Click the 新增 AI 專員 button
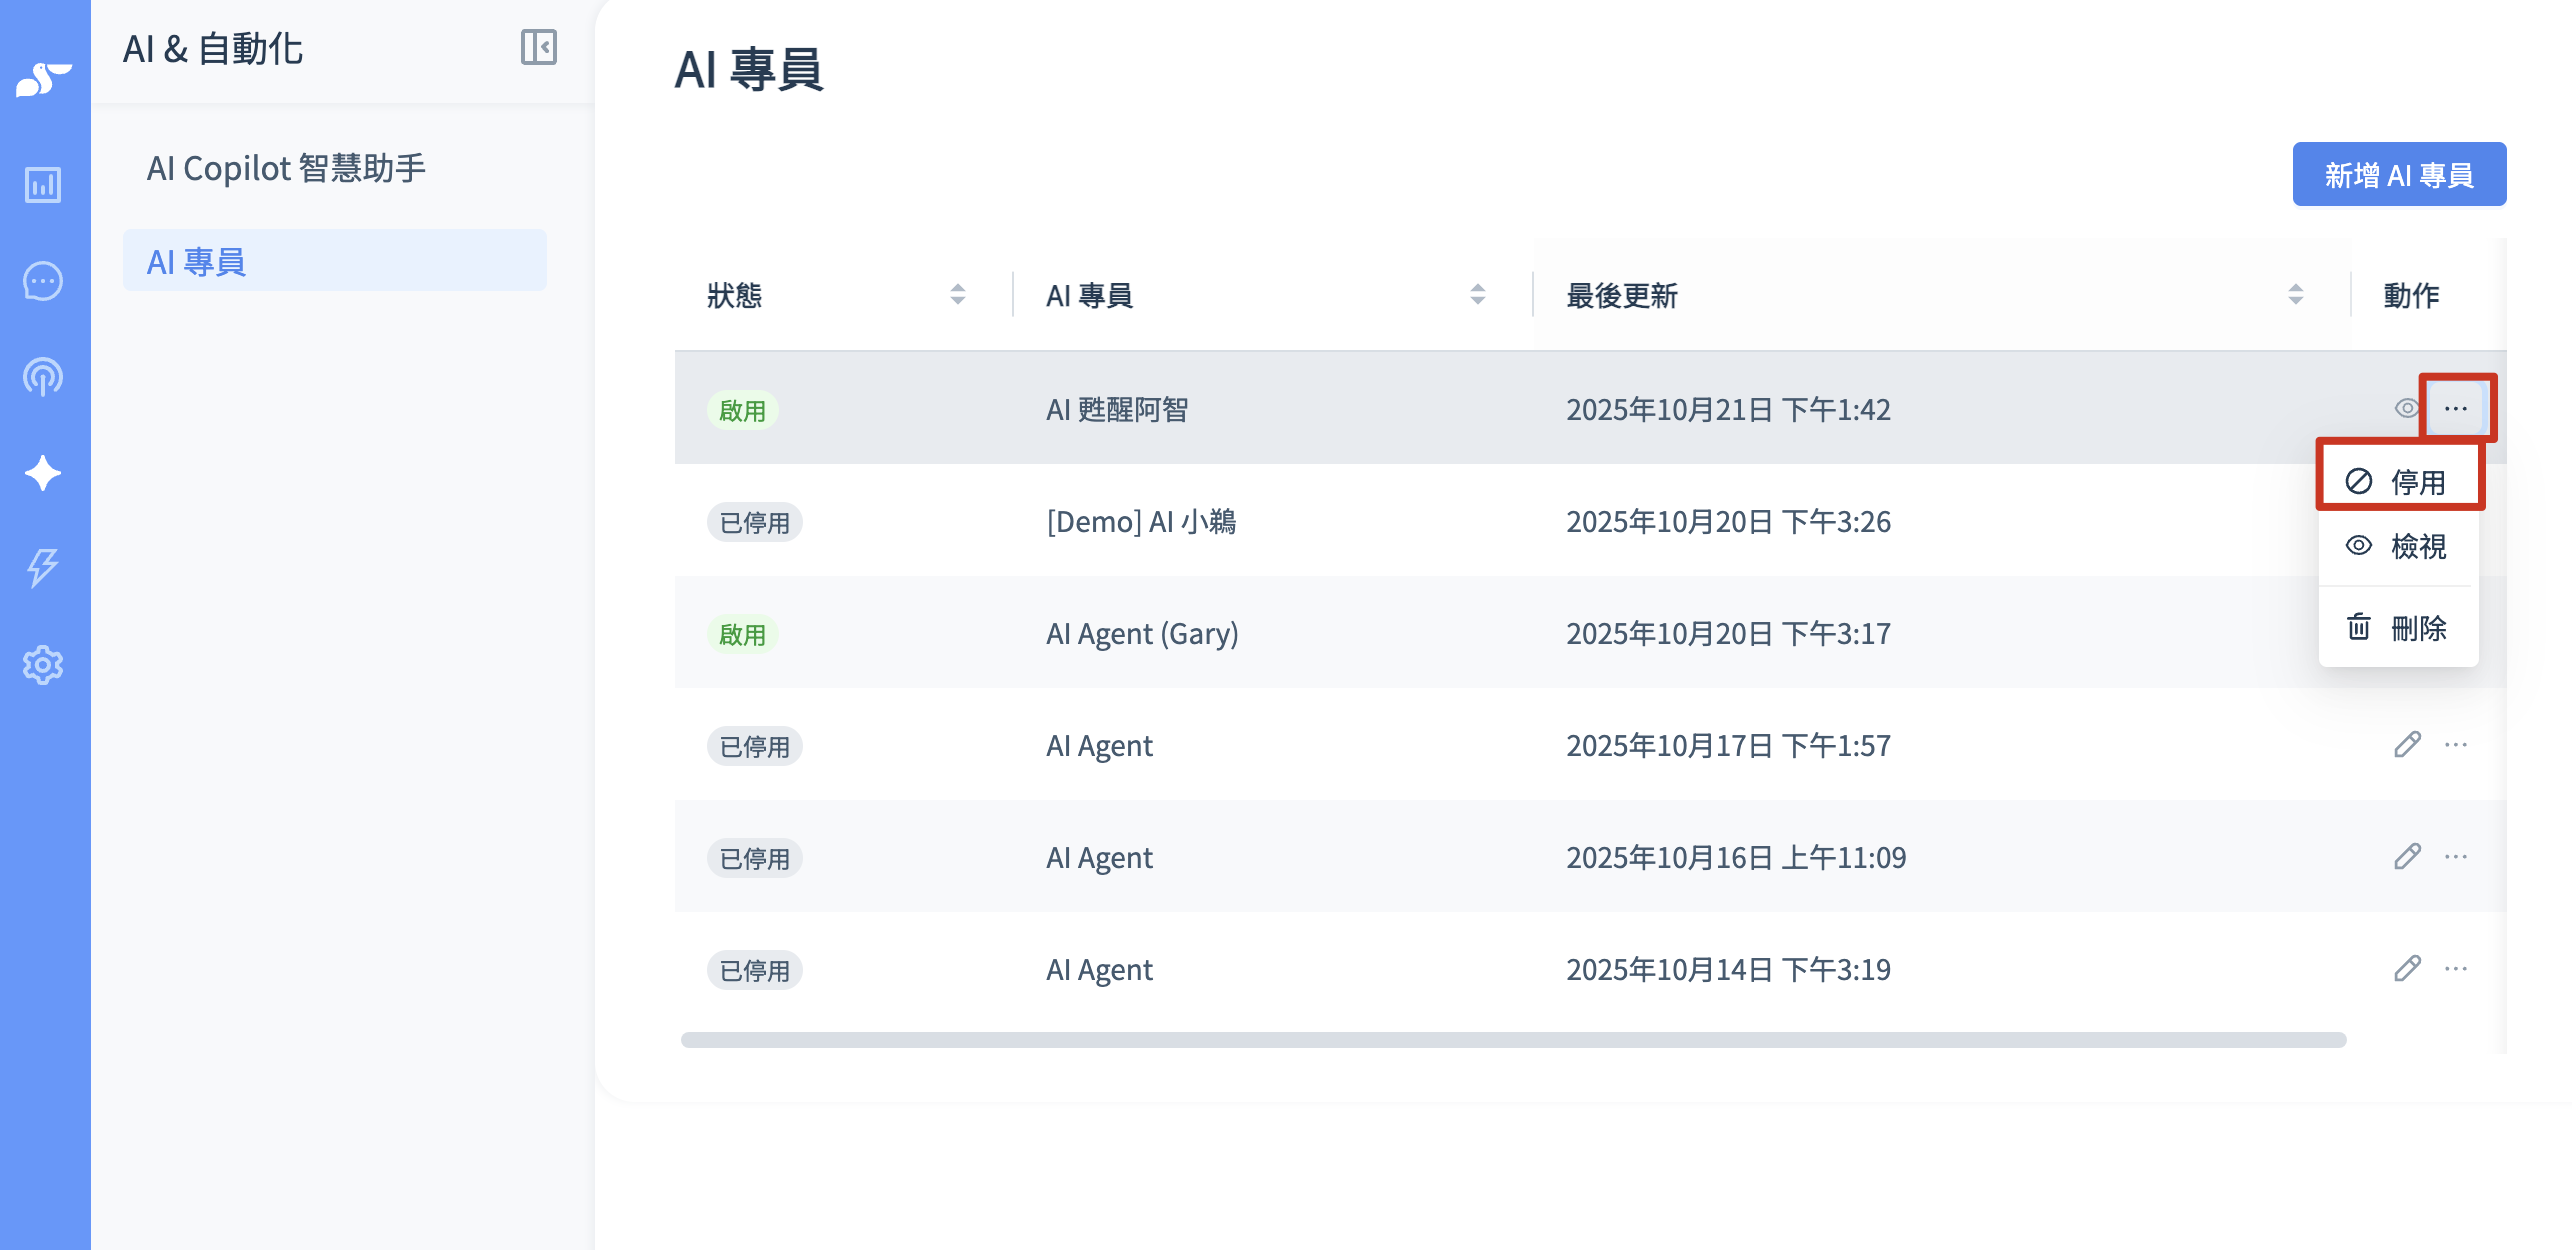2572x1250 pixels. coord(2399,175)
